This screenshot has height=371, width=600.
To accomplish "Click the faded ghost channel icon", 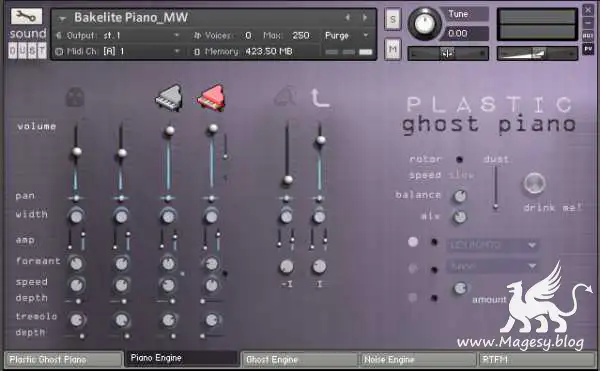I will click(x=75, y=97).
